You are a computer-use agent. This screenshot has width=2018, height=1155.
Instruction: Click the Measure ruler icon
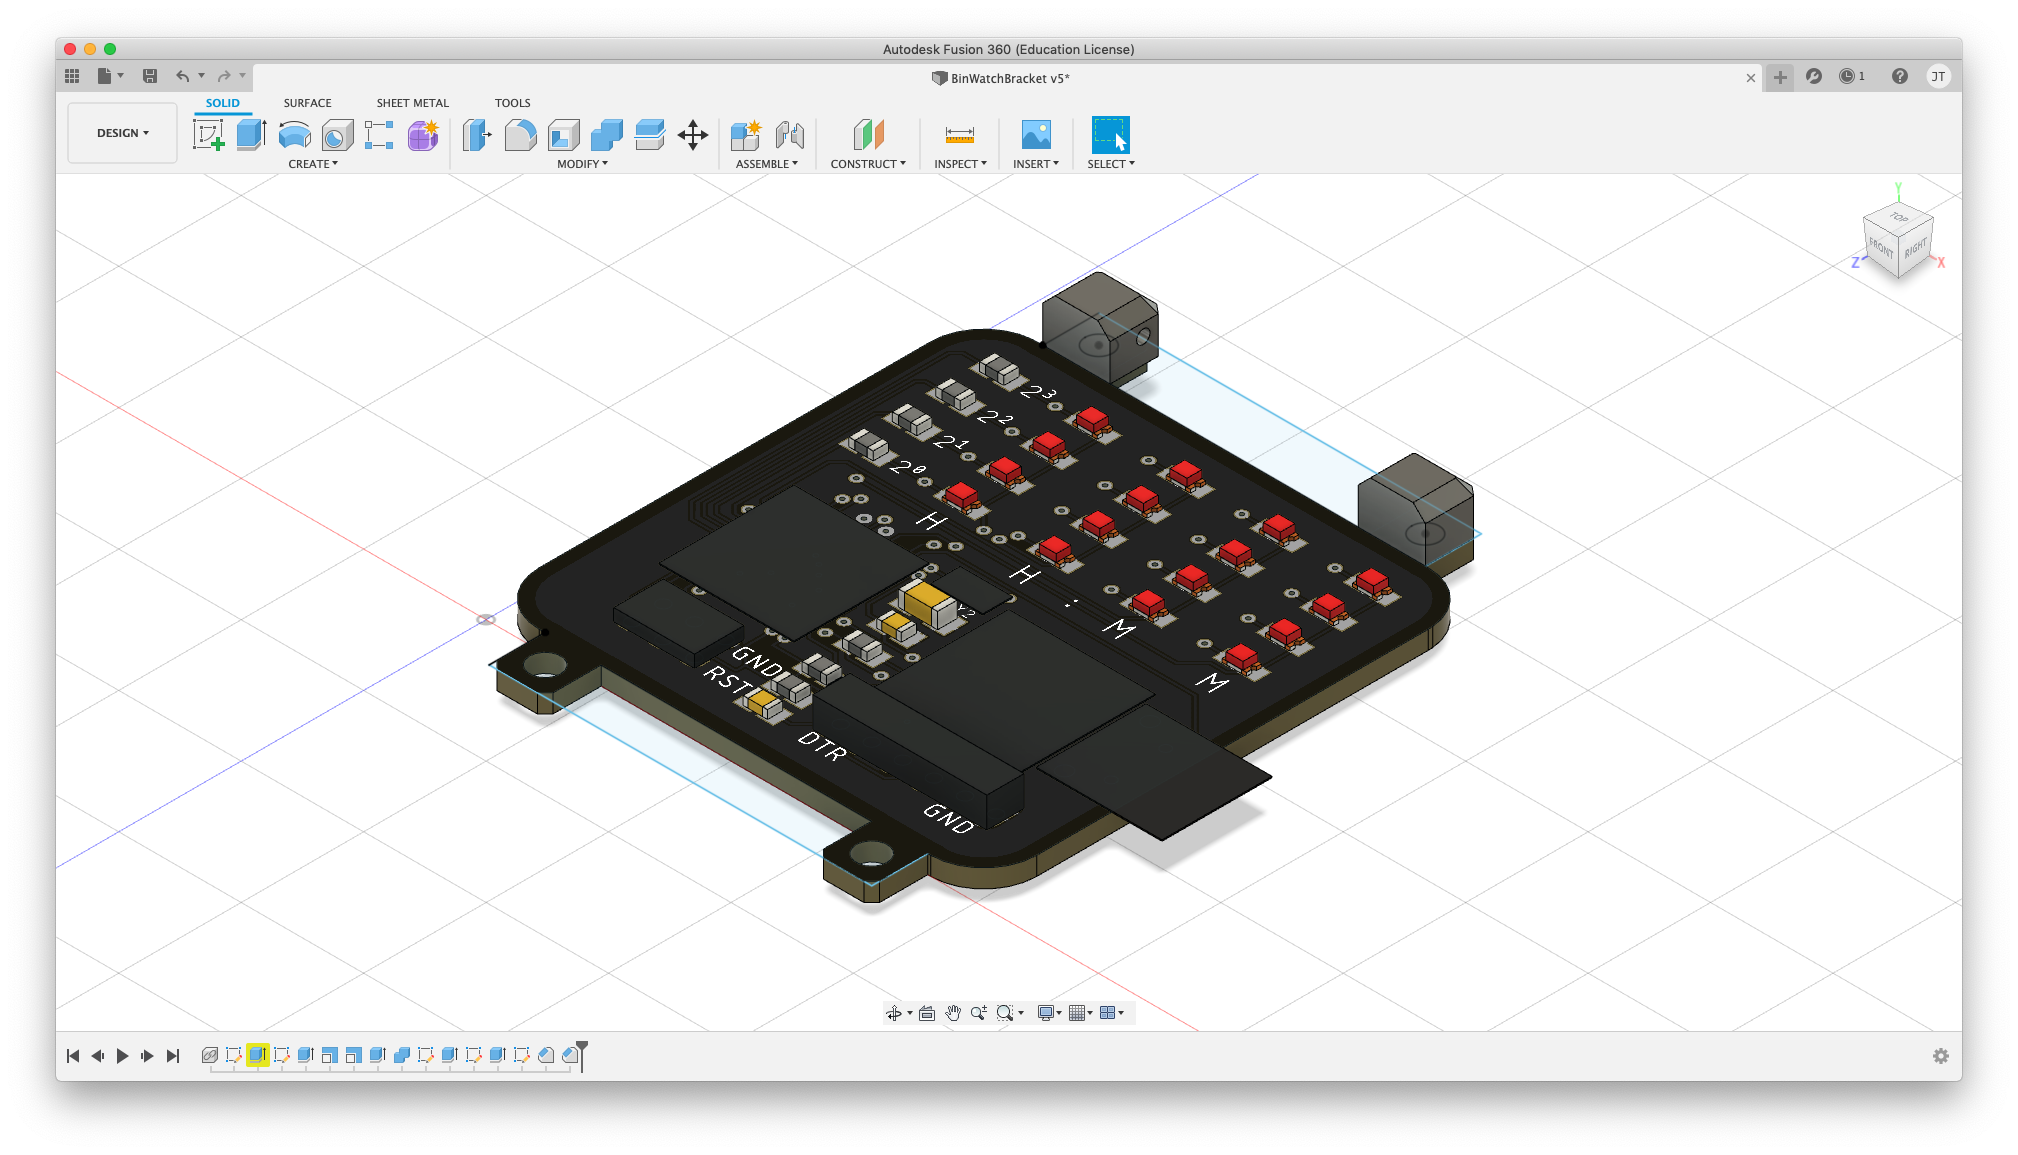pyautogui.click(x=960, y=135)
